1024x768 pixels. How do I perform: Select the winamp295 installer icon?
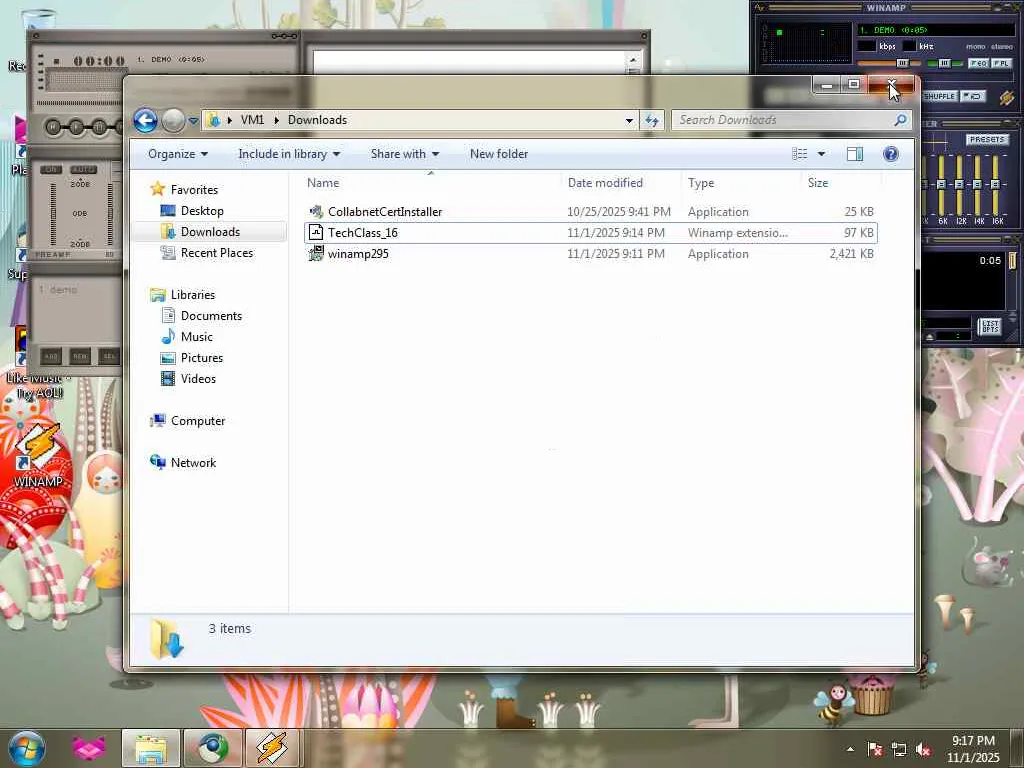[x=316, y=253]
